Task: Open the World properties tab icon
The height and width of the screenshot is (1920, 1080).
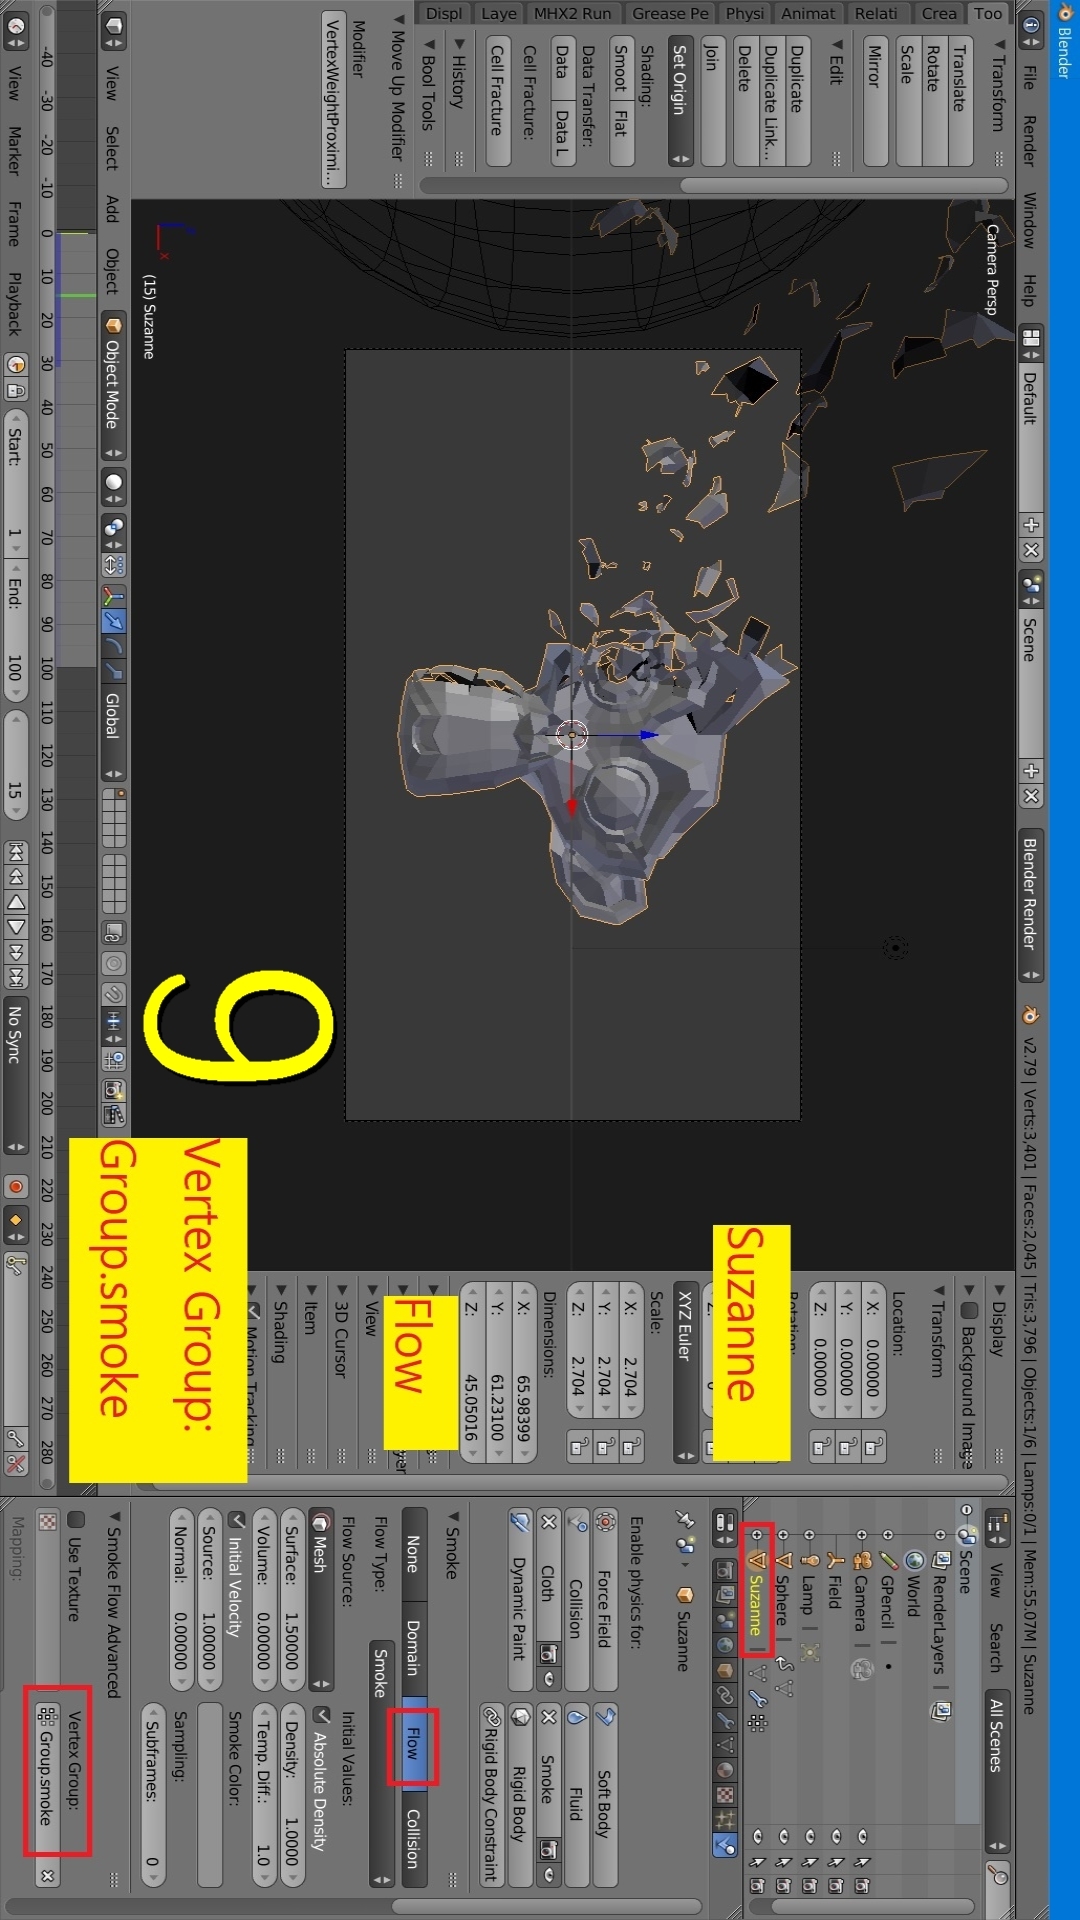Action: [x=725, y=1644]
